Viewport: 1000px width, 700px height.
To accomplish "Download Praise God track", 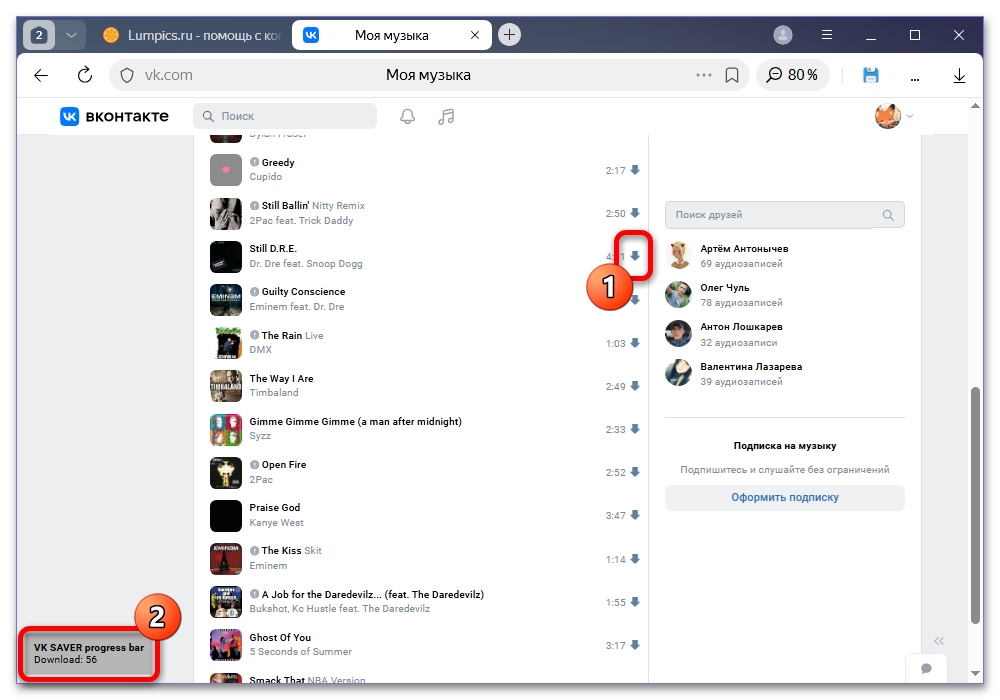I will [635, 515].
